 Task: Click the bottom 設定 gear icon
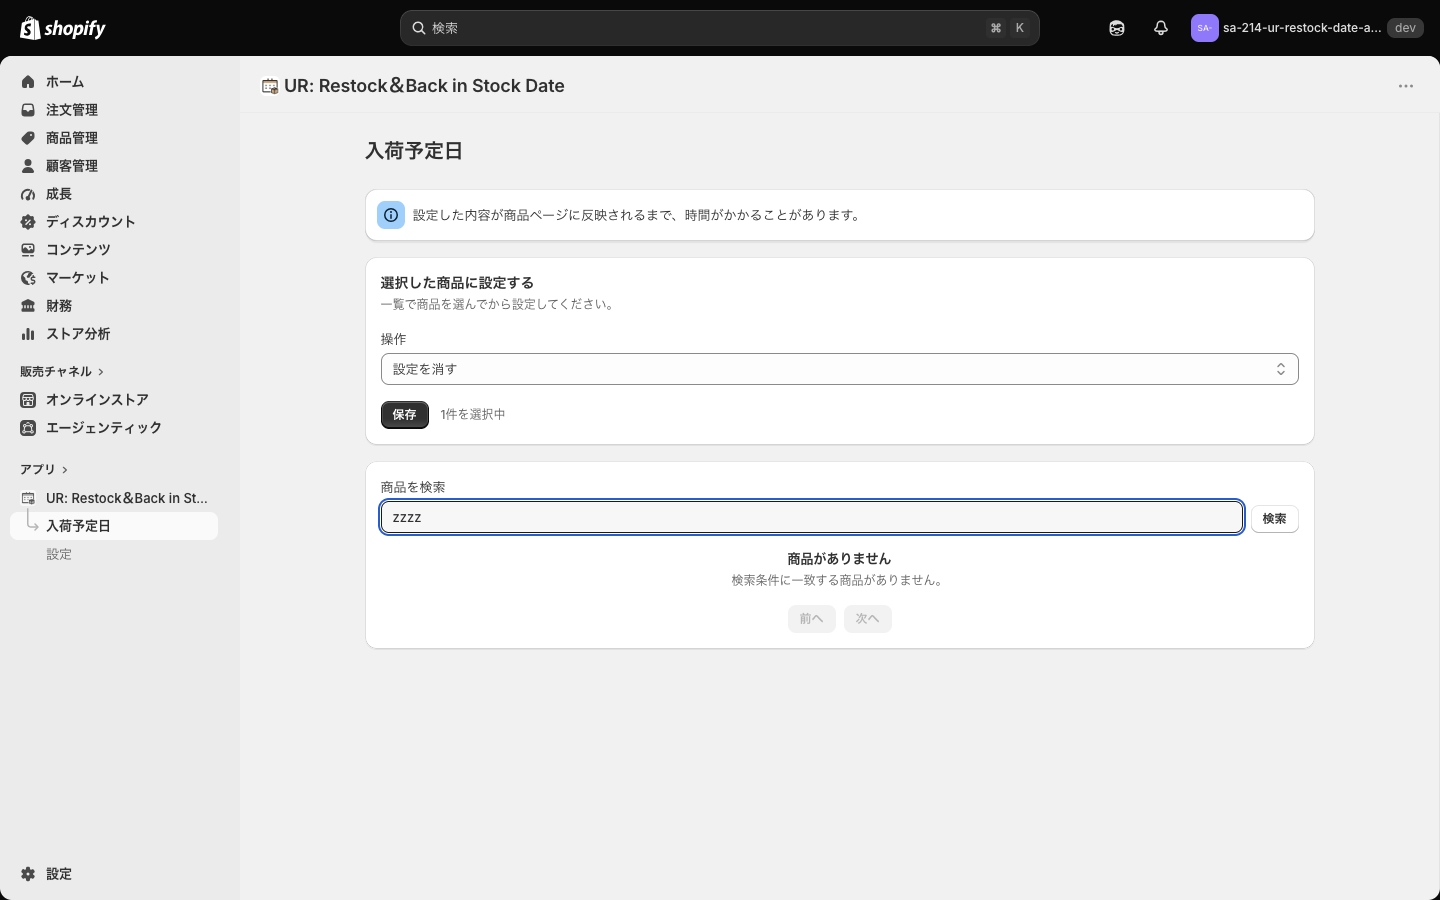[x=28, y=874]
